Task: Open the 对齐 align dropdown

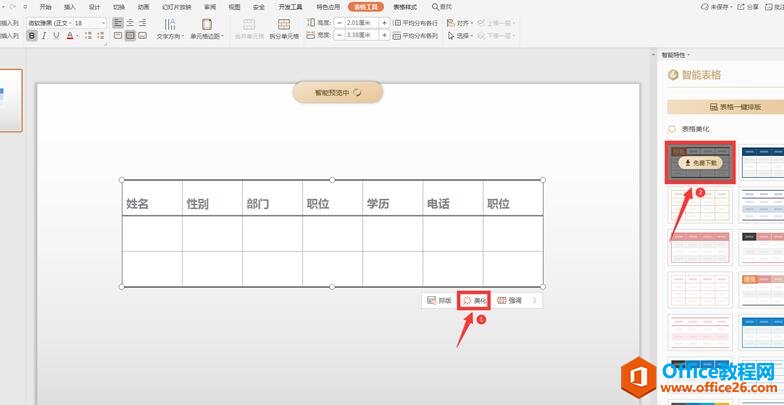Action: pos(458,22)
